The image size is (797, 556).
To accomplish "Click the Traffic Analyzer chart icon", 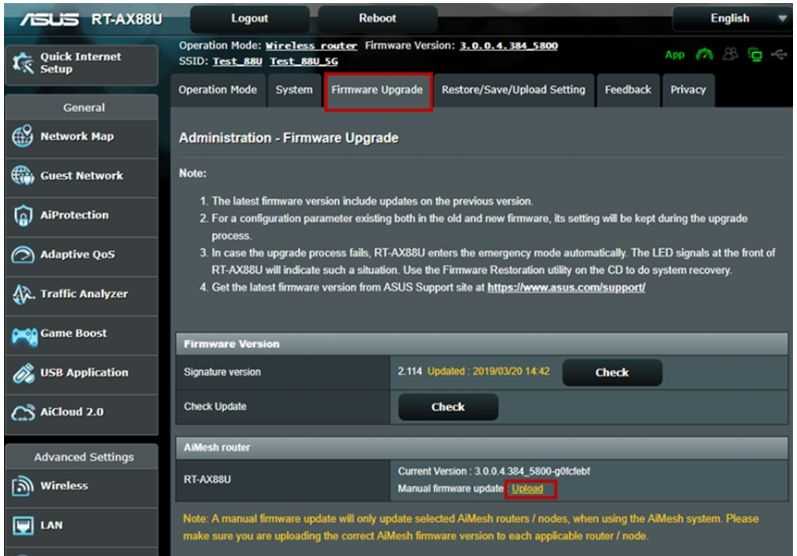I will tap(23, 294).
